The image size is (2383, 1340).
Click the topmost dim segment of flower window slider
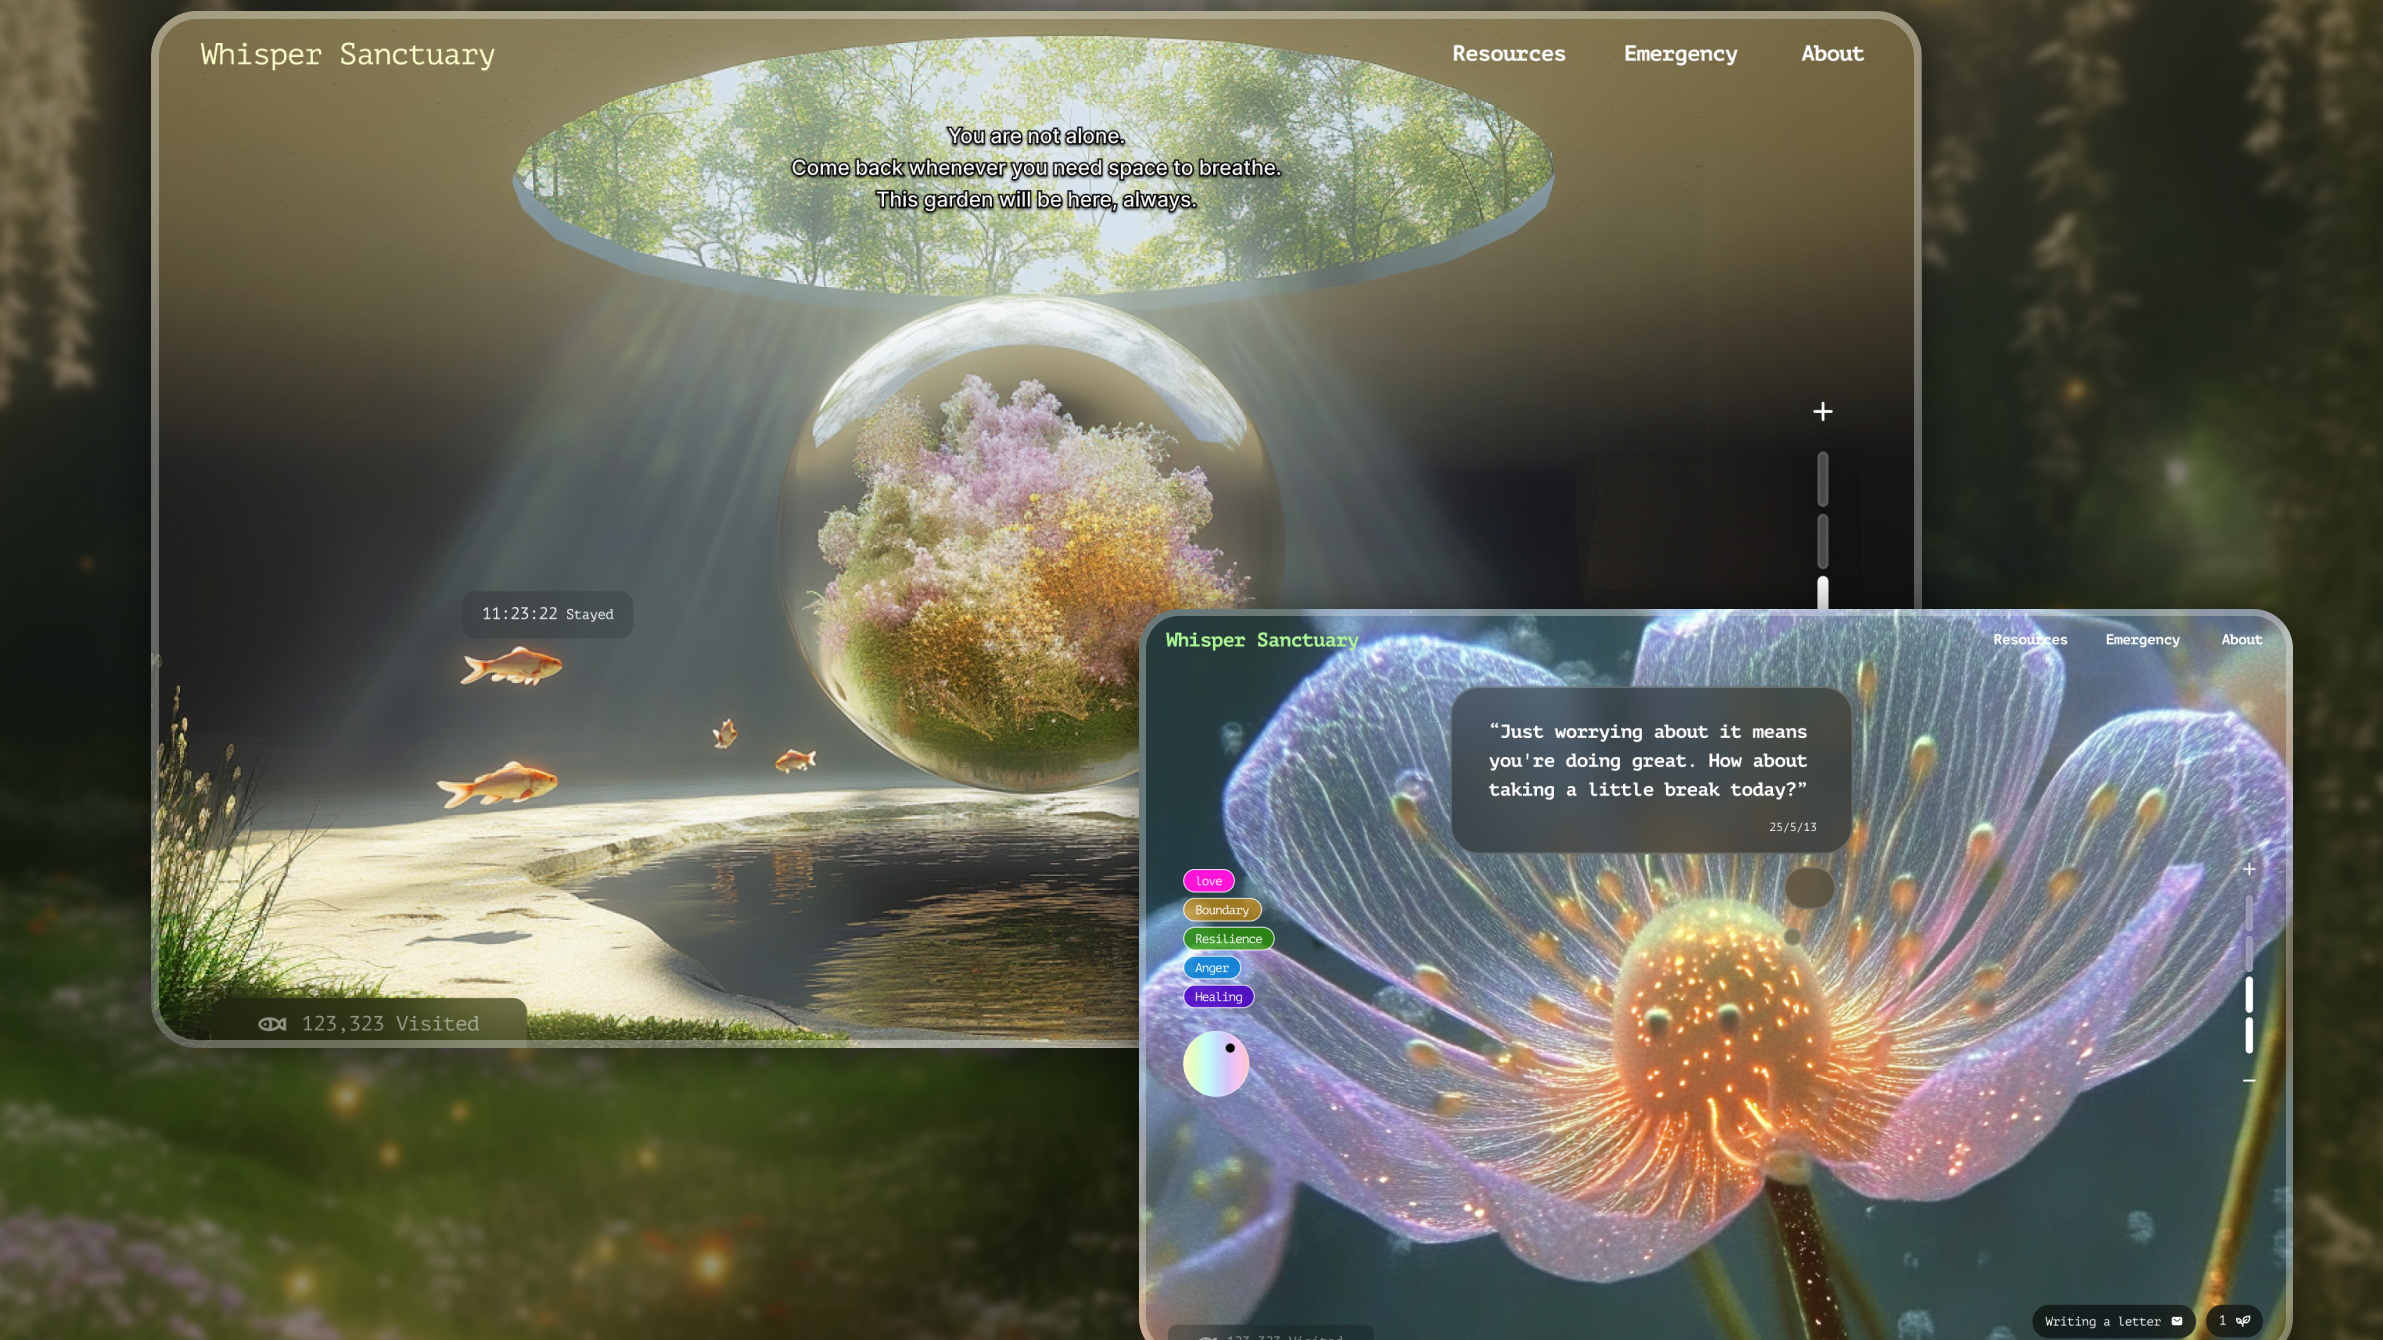coord(2249,913)
